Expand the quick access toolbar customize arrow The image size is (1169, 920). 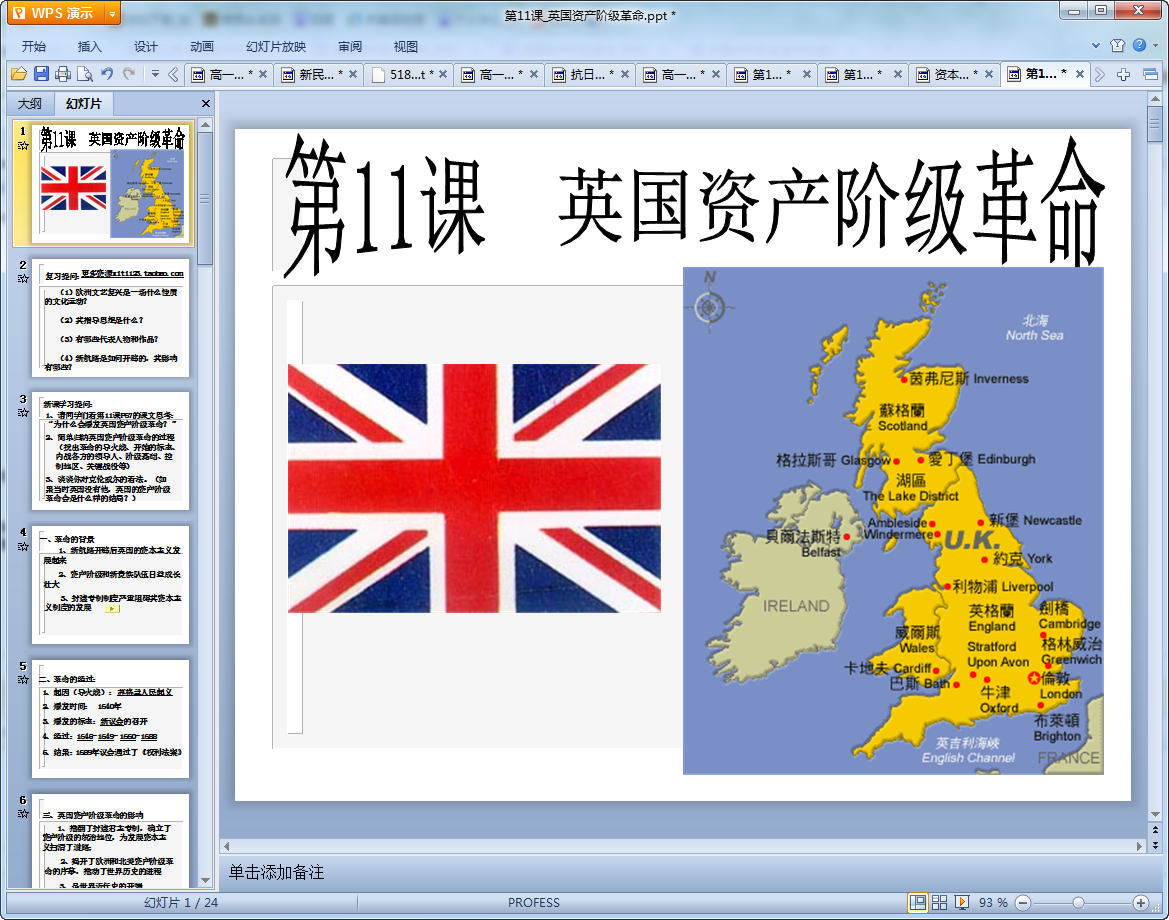point(155,74)
